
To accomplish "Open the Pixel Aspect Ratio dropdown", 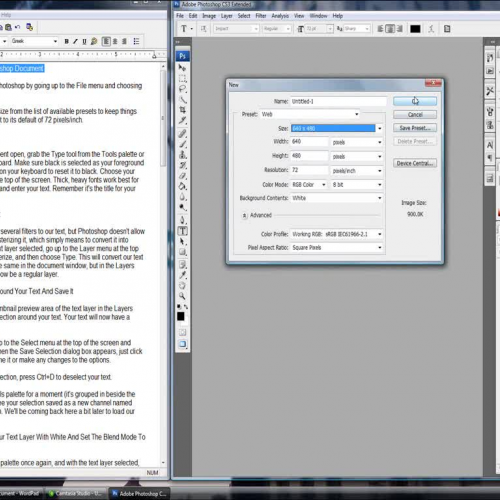I will [337, 248].
